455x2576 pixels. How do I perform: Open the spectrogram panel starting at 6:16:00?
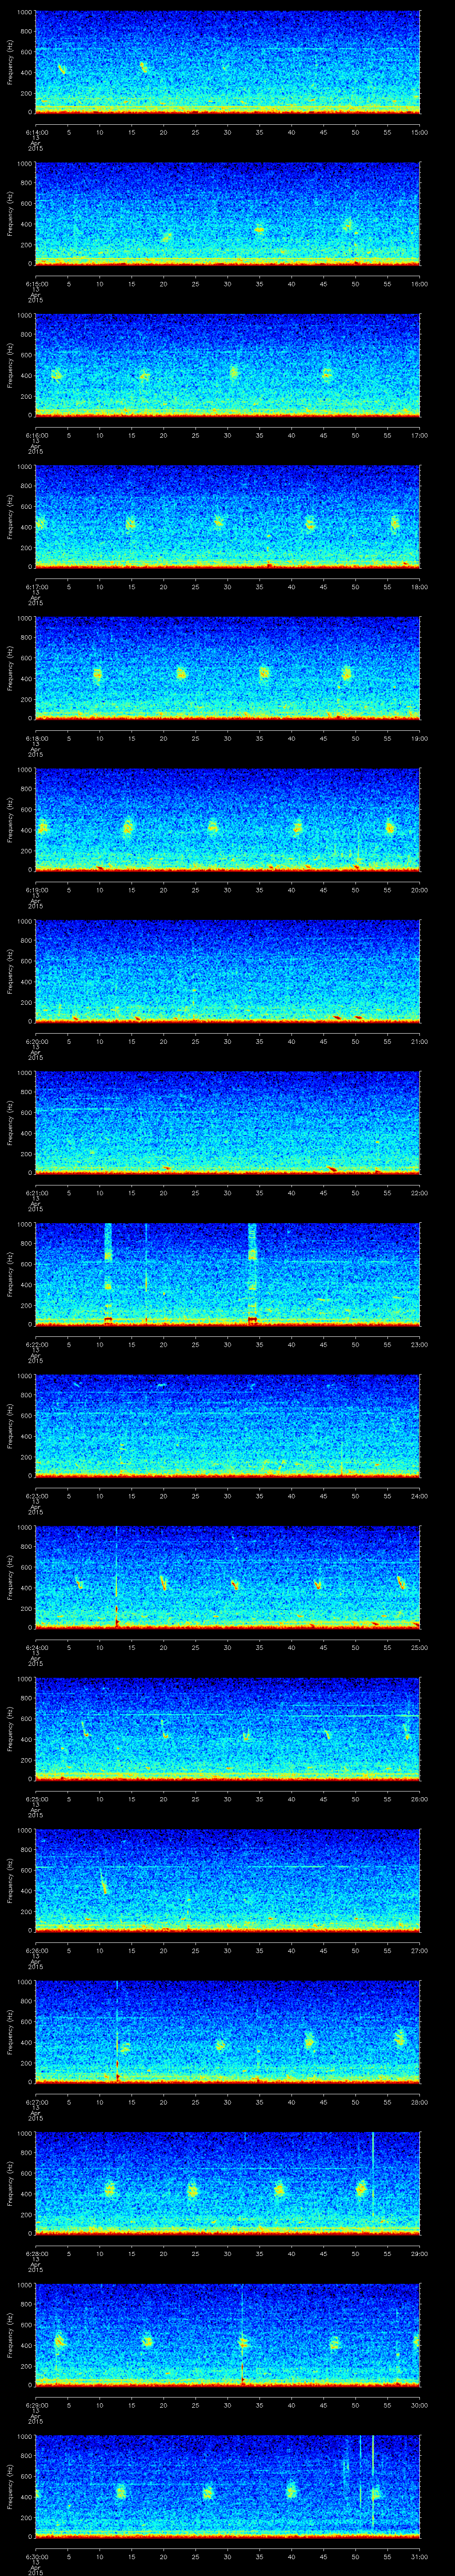227,365
